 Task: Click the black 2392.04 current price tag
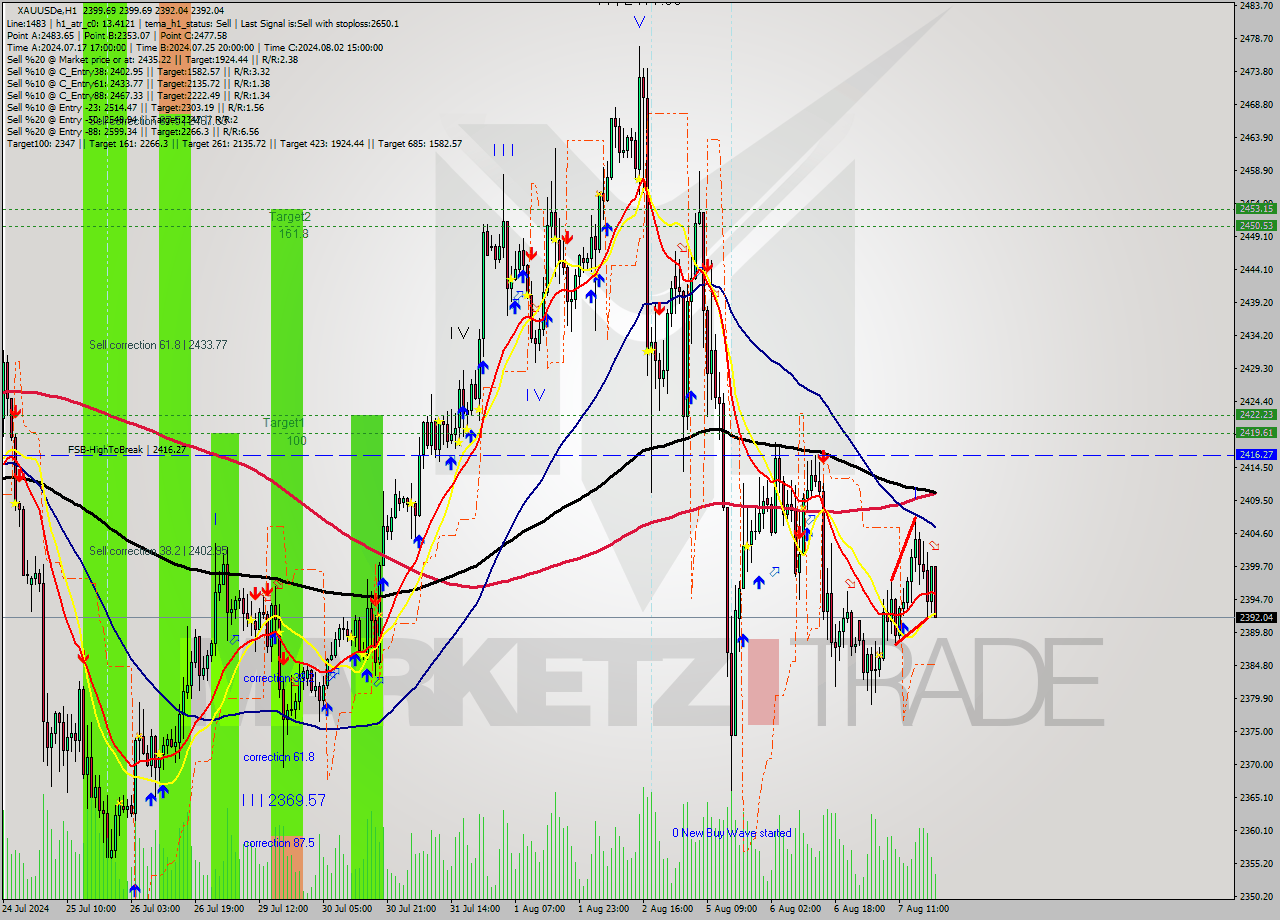pos(1256,617)
